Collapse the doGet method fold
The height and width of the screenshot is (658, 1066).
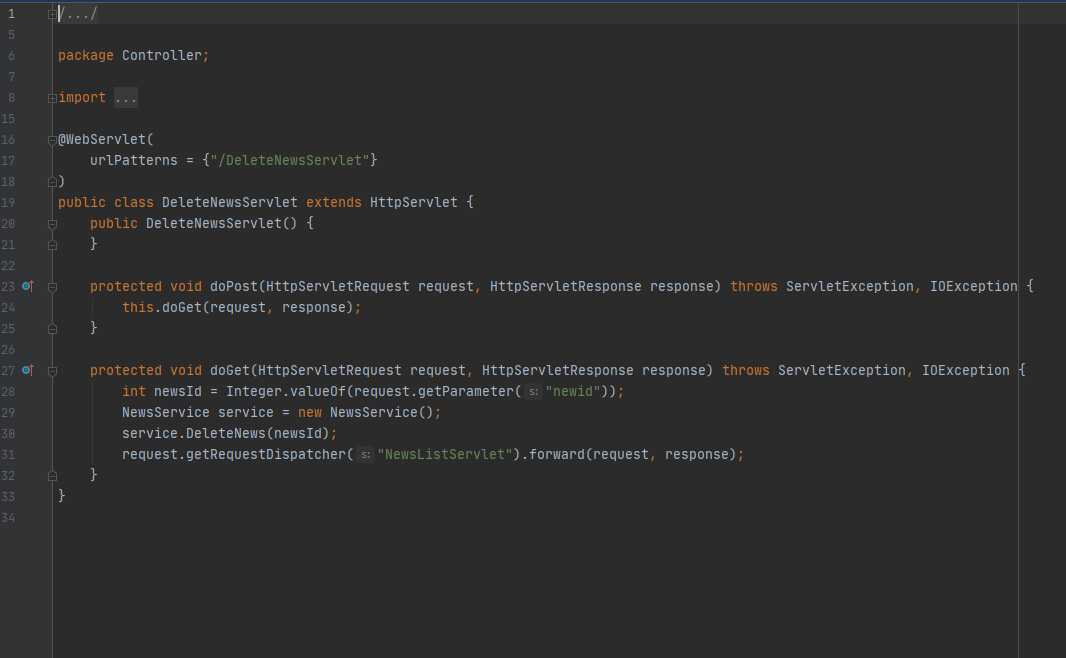pos(52,371)
